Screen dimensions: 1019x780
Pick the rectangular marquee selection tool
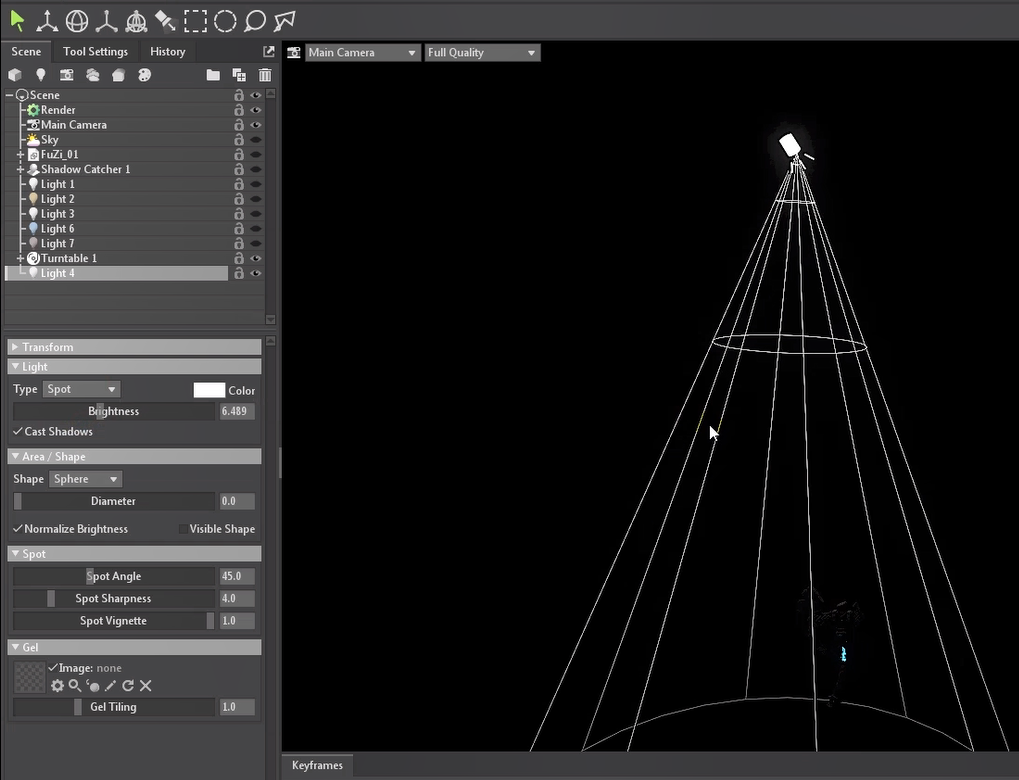coord(195,21)
